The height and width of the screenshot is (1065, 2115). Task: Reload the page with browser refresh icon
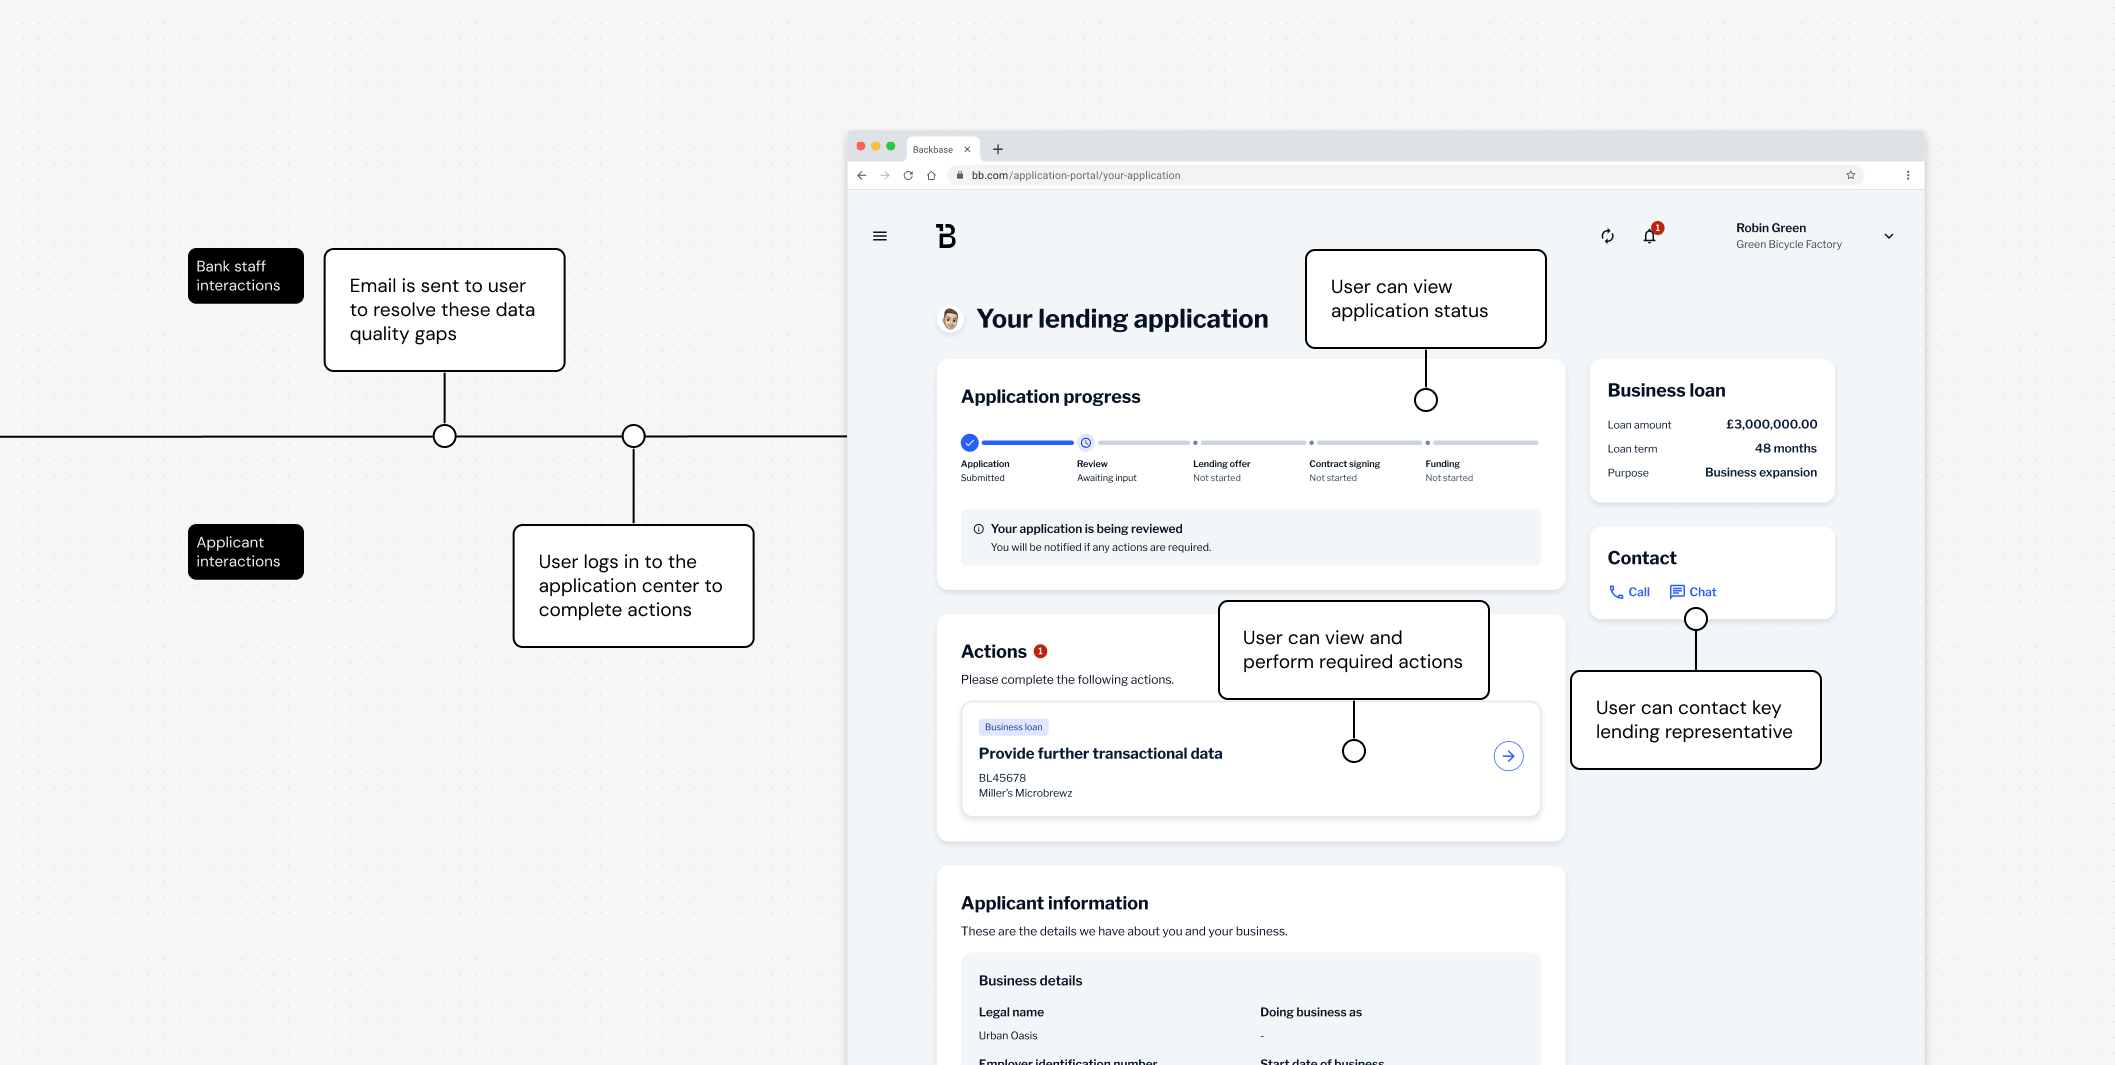[x=908, y=175]
